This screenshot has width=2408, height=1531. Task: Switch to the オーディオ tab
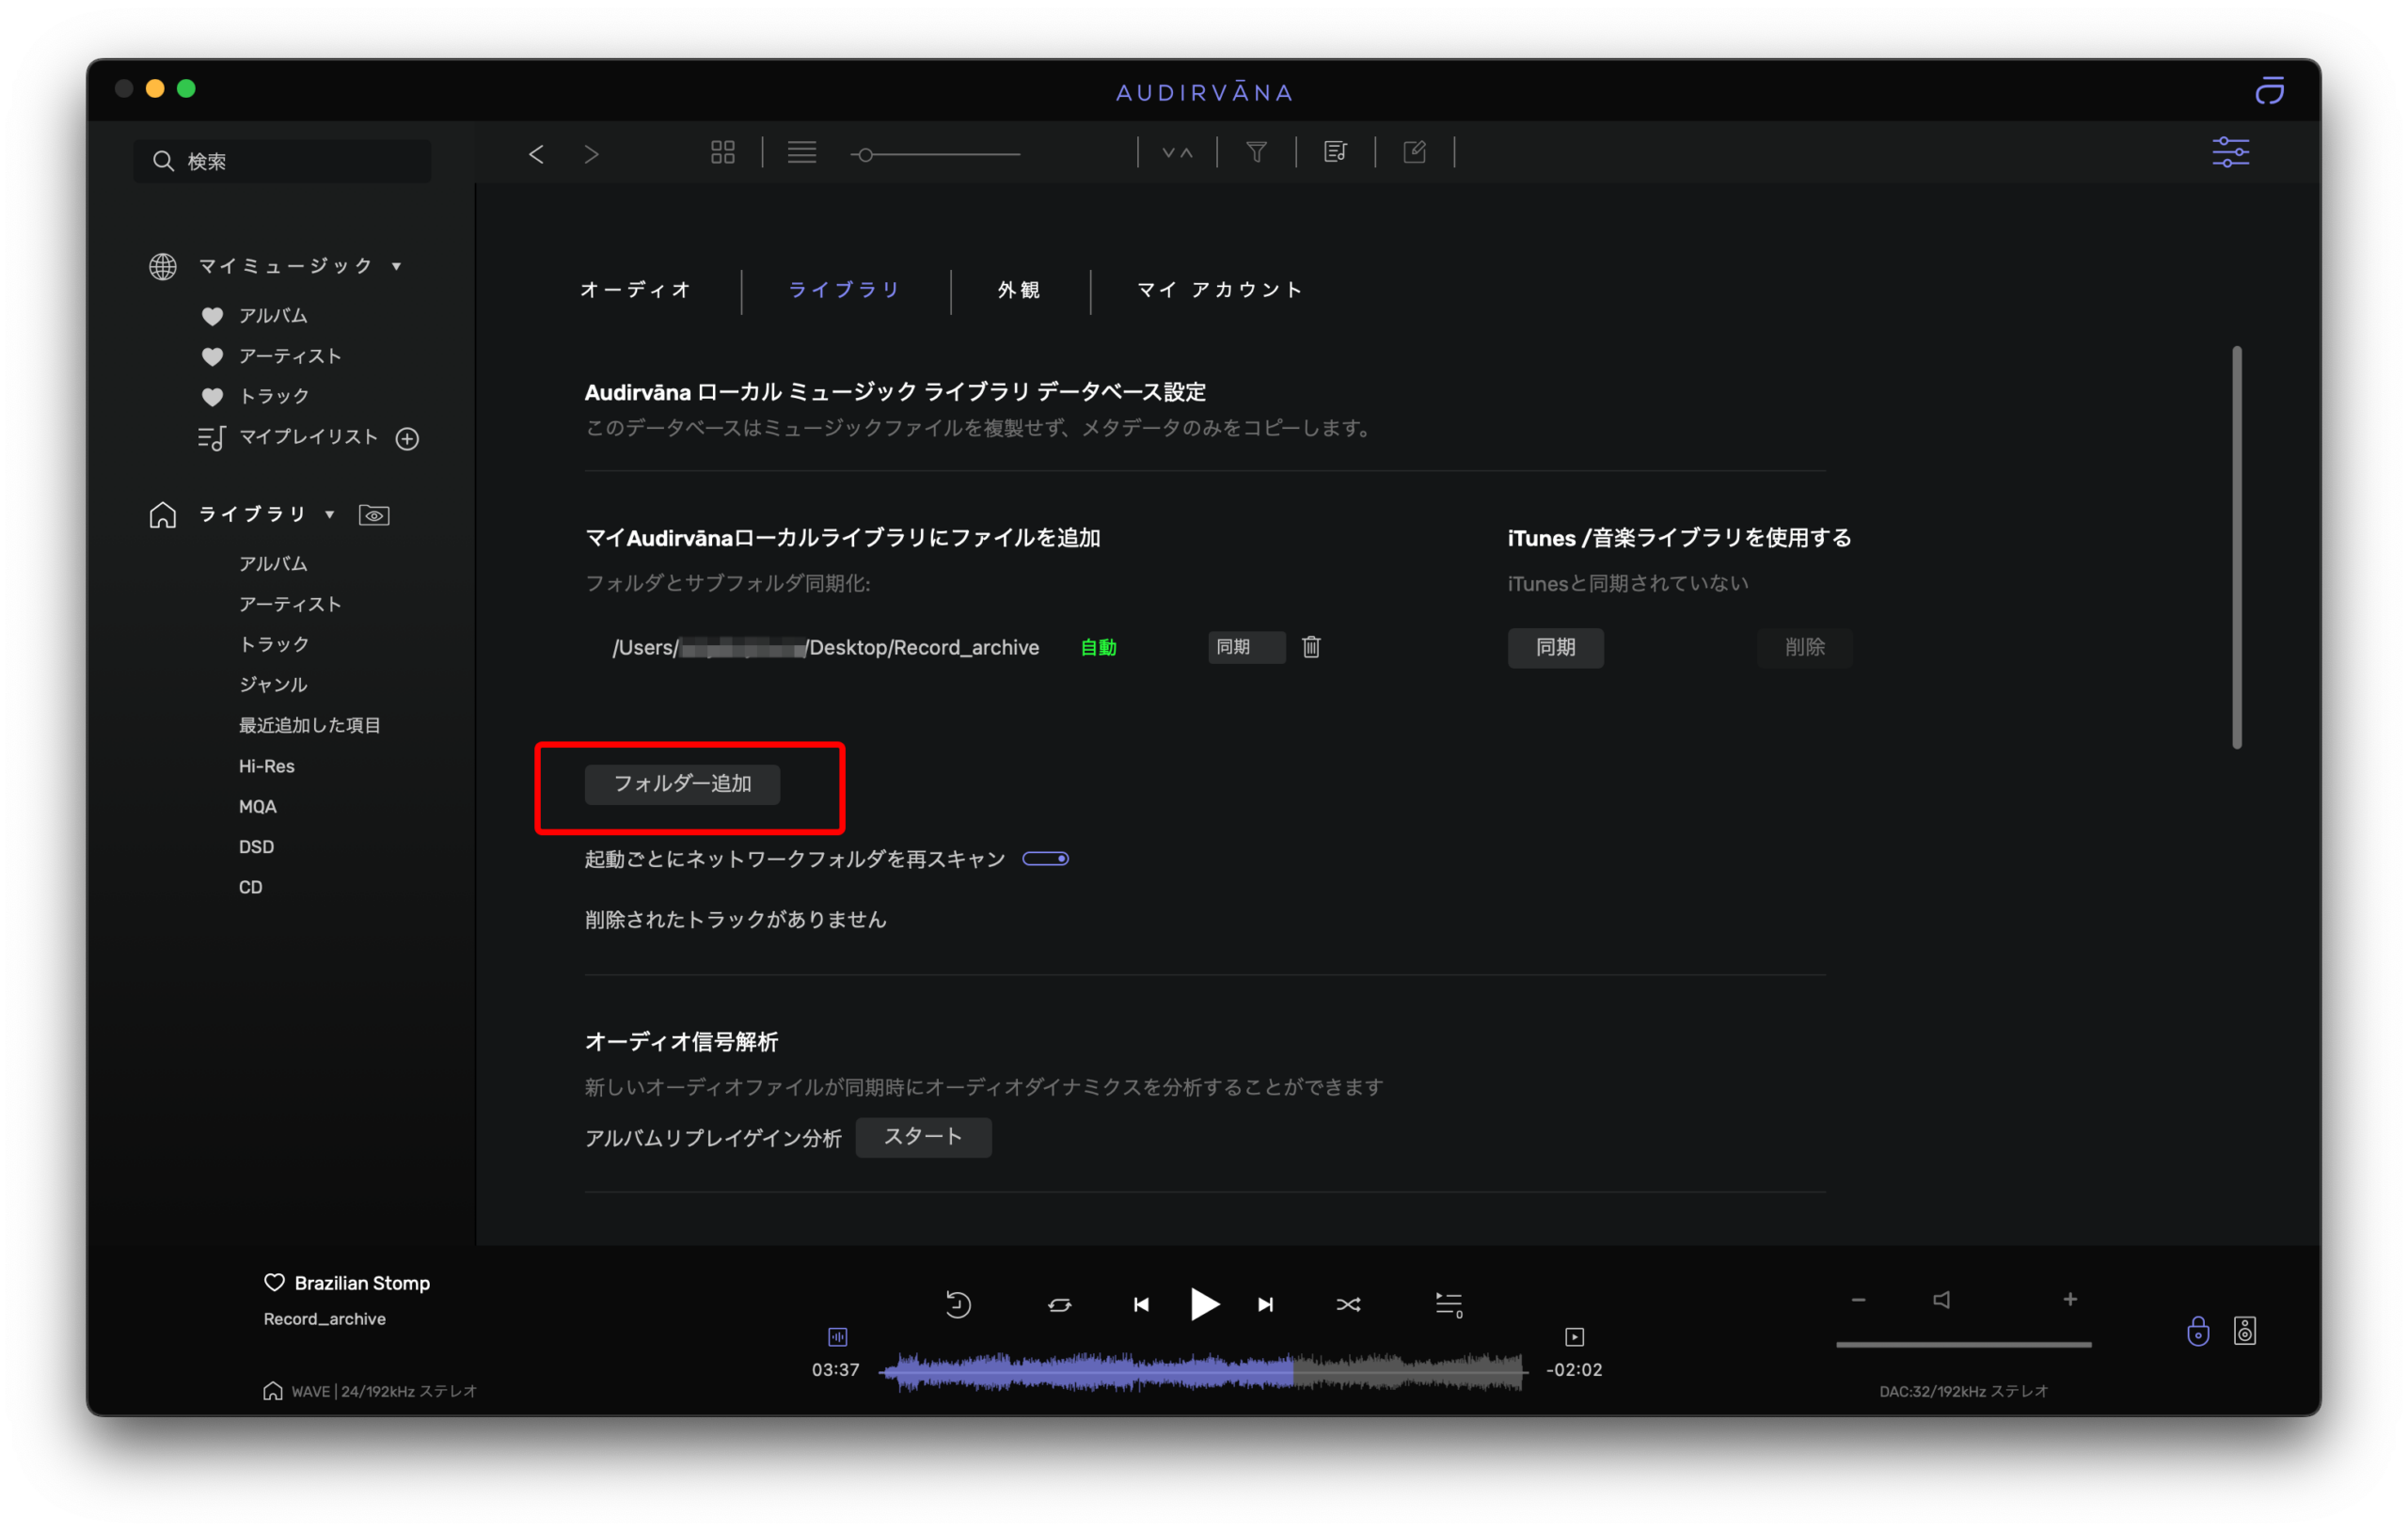636,290
